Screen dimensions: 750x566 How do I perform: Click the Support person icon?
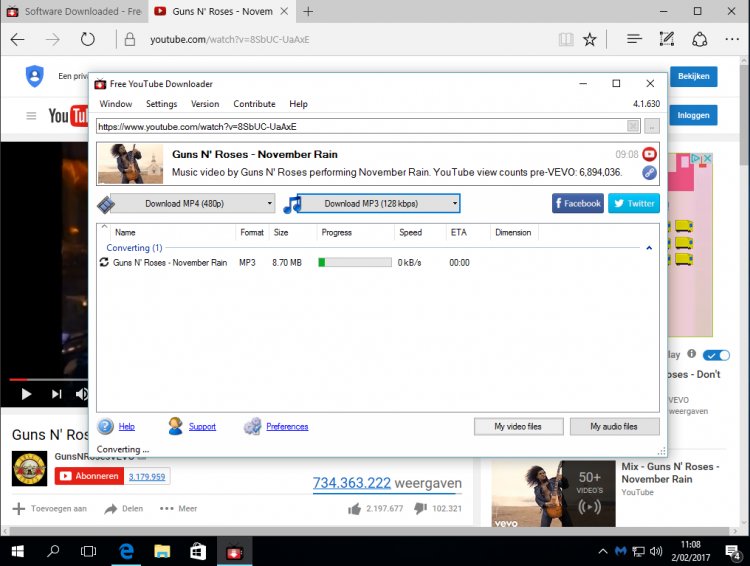176,426
